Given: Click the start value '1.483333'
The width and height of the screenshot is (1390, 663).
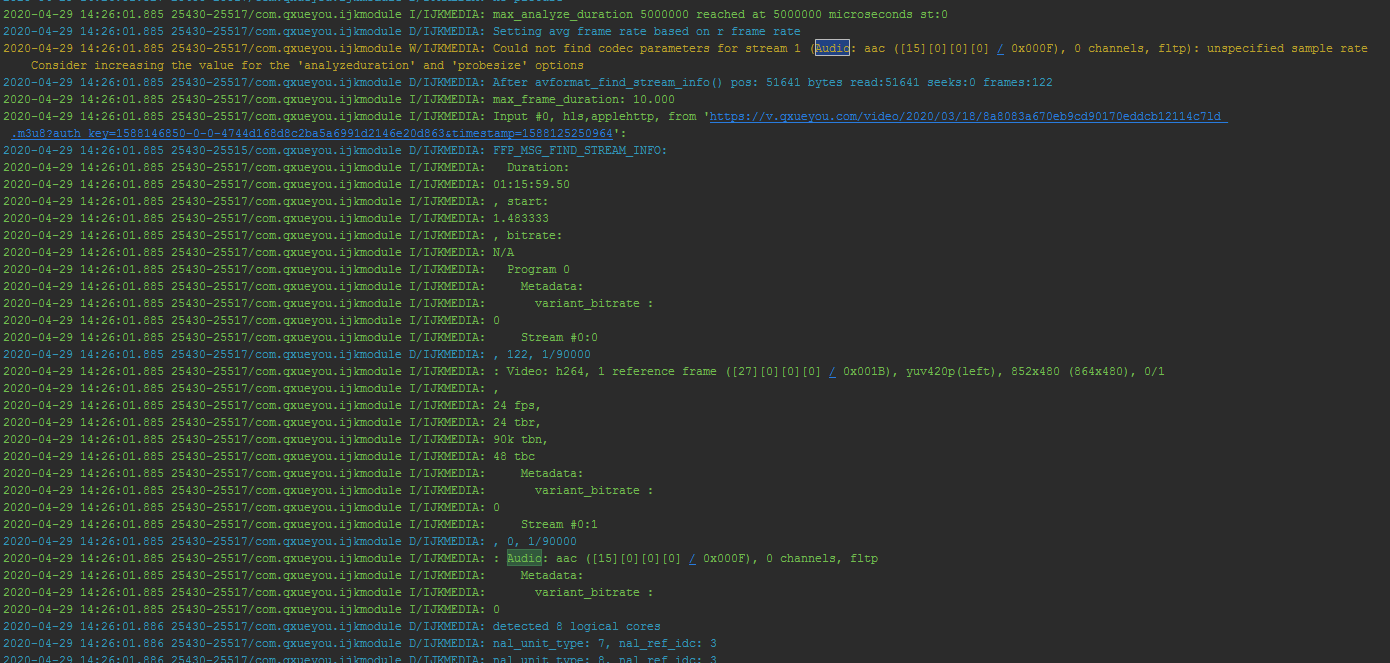Looking at the screenshot, I should (x=521, y=218).
